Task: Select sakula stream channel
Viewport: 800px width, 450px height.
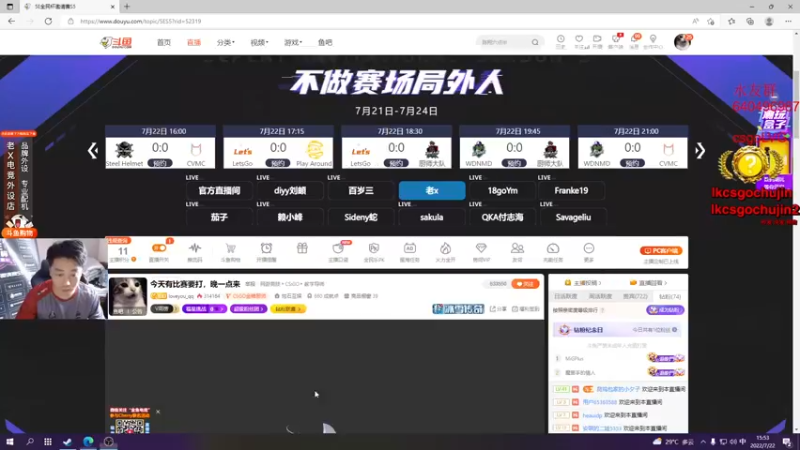Action: pos(432,217)
